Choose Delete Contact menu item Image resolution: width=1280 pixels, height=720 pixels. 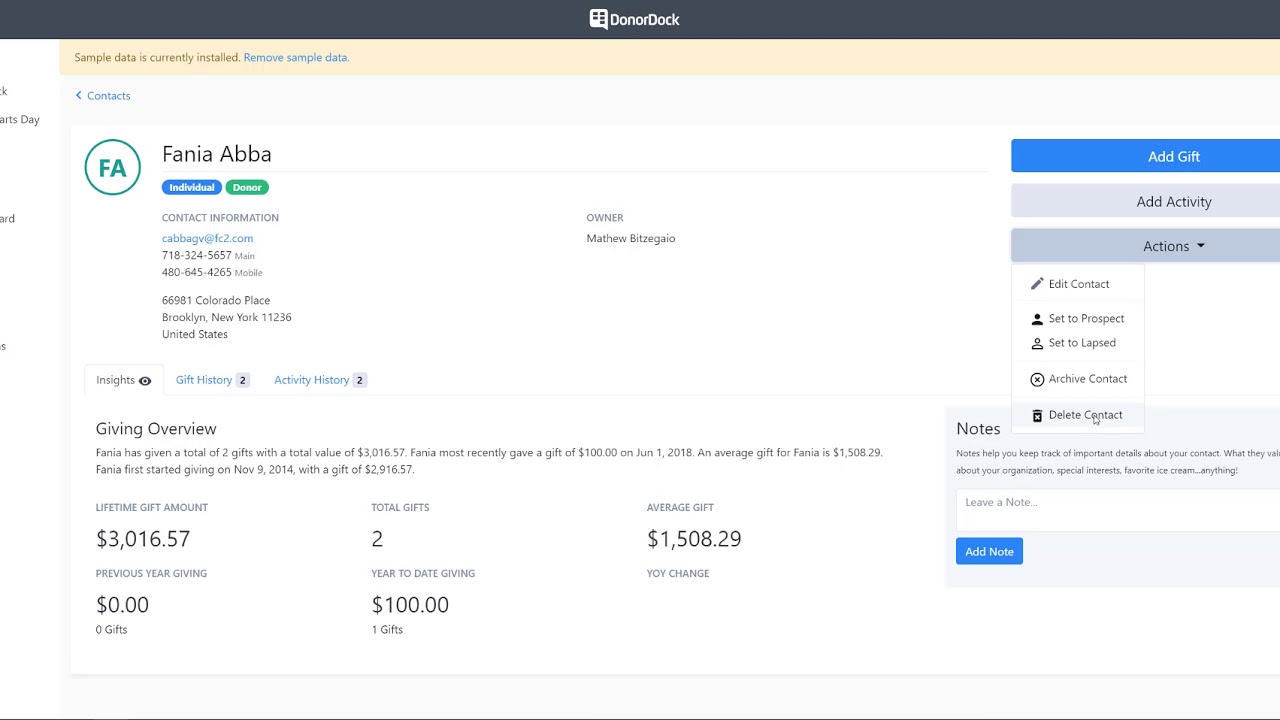tap(1078, 414)
